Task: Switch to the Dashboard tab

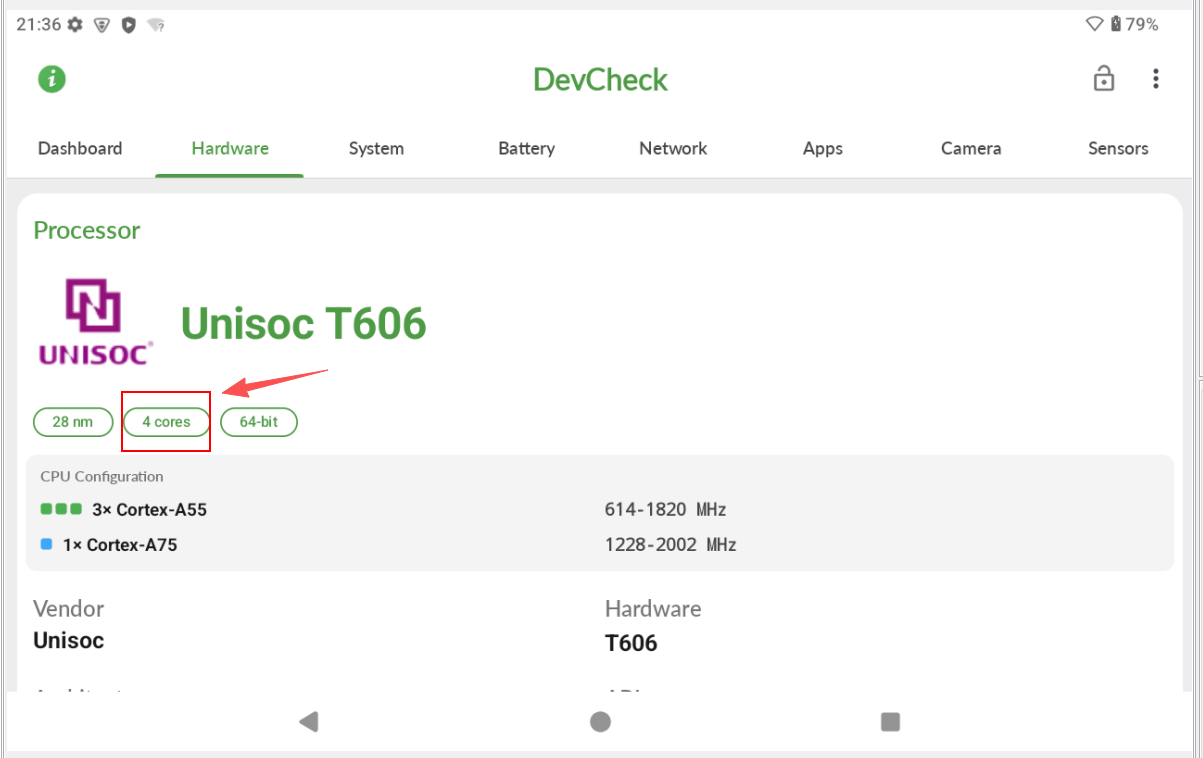Action: point(80,148)
